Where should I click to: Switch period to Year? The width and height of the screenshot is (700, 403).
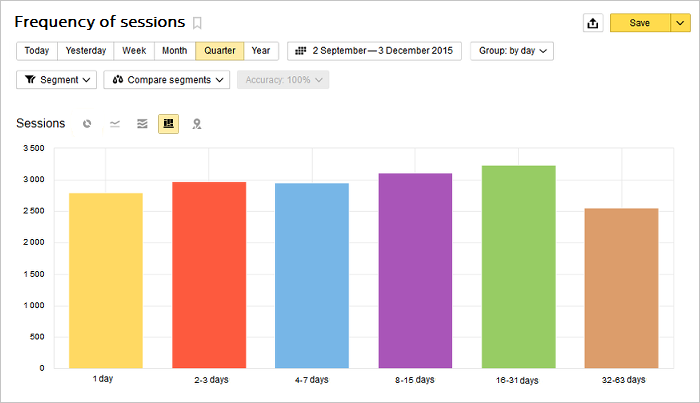pyautogui.click(x=261, y=51)
